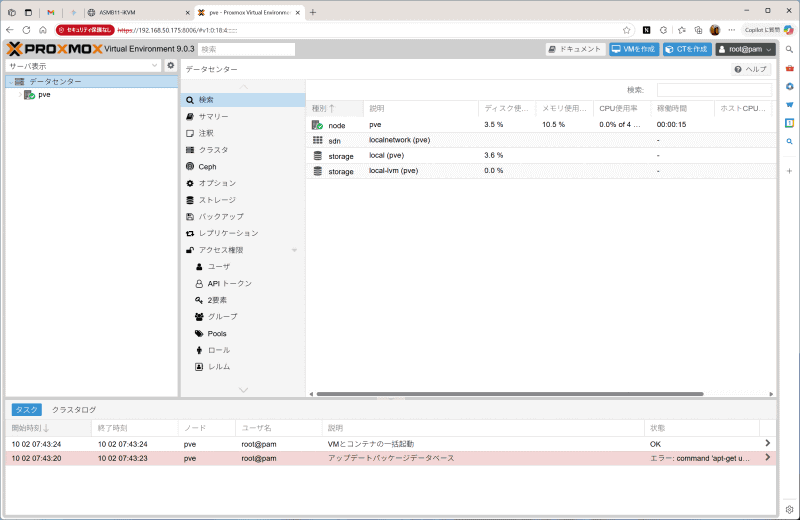This screenshot has width=800, height=520.
Task: Sort tasks by 開始時刻 column header
Action: coord(48,428)
